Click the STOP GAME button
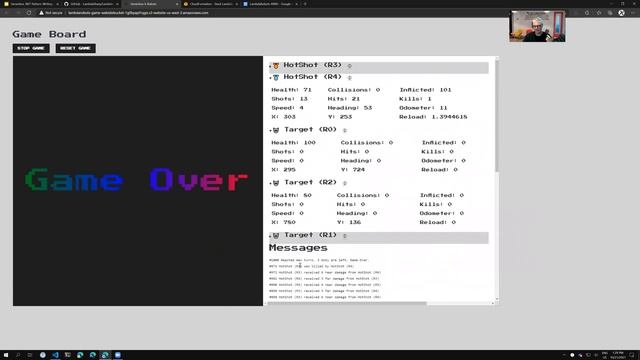The width and height of the screenshot is (640, 360). pyautogui.click(x=31, y=48)
